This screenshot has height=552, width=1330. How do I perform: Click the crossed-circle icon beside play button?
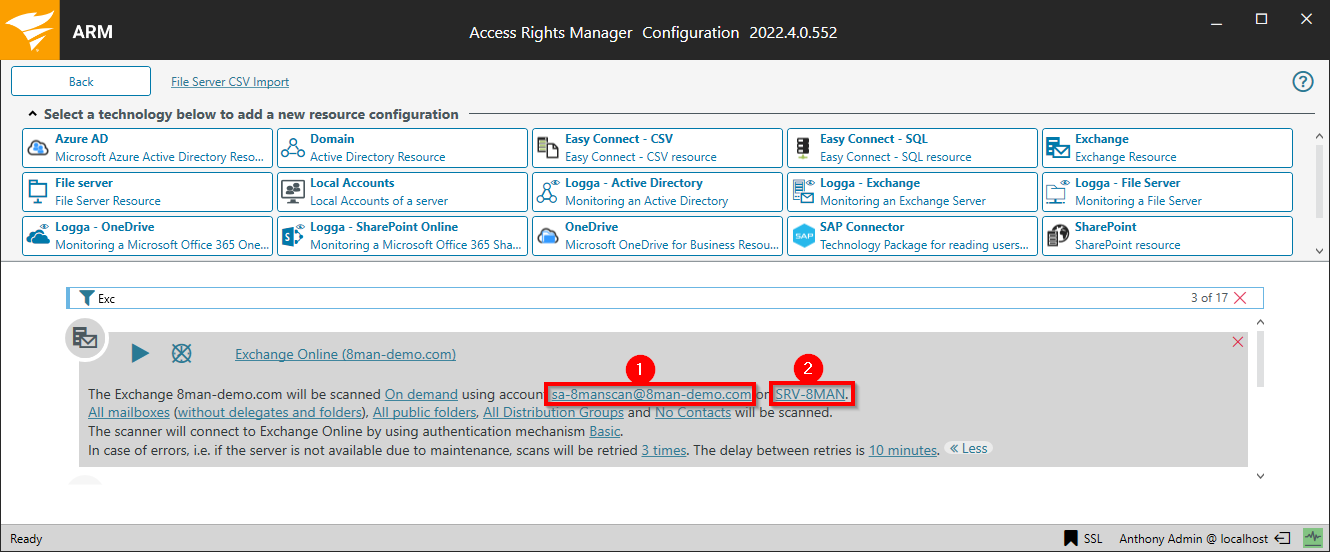coord(181,353)
